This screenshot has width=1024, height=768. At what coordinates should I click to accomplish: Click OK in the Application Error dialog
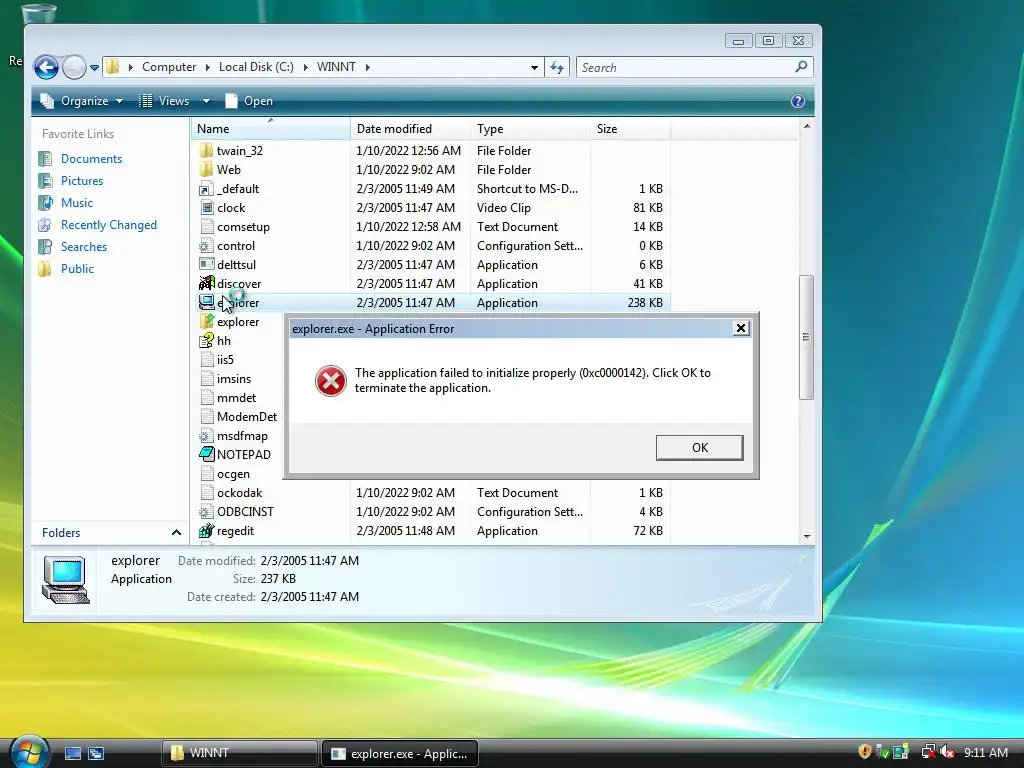699,448
